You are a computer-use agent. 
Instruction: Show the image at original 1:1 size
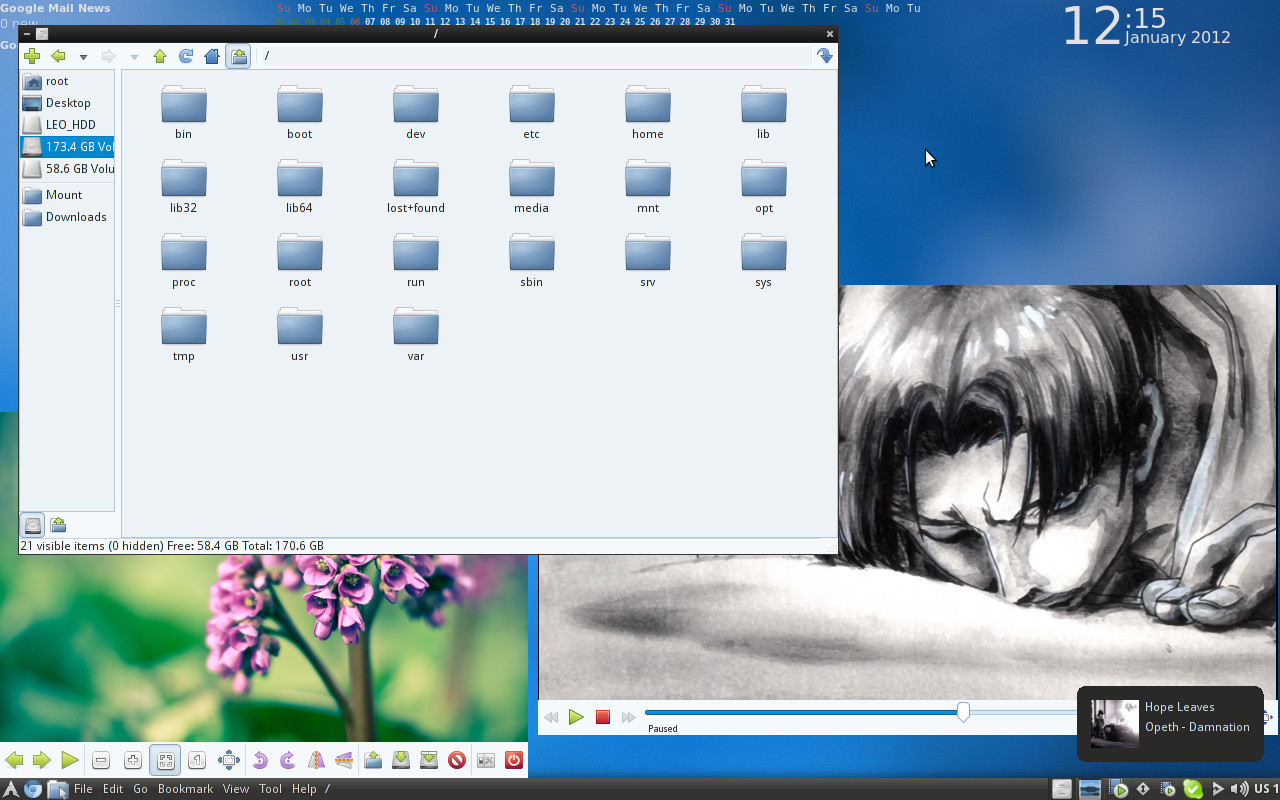pos(197,761)
